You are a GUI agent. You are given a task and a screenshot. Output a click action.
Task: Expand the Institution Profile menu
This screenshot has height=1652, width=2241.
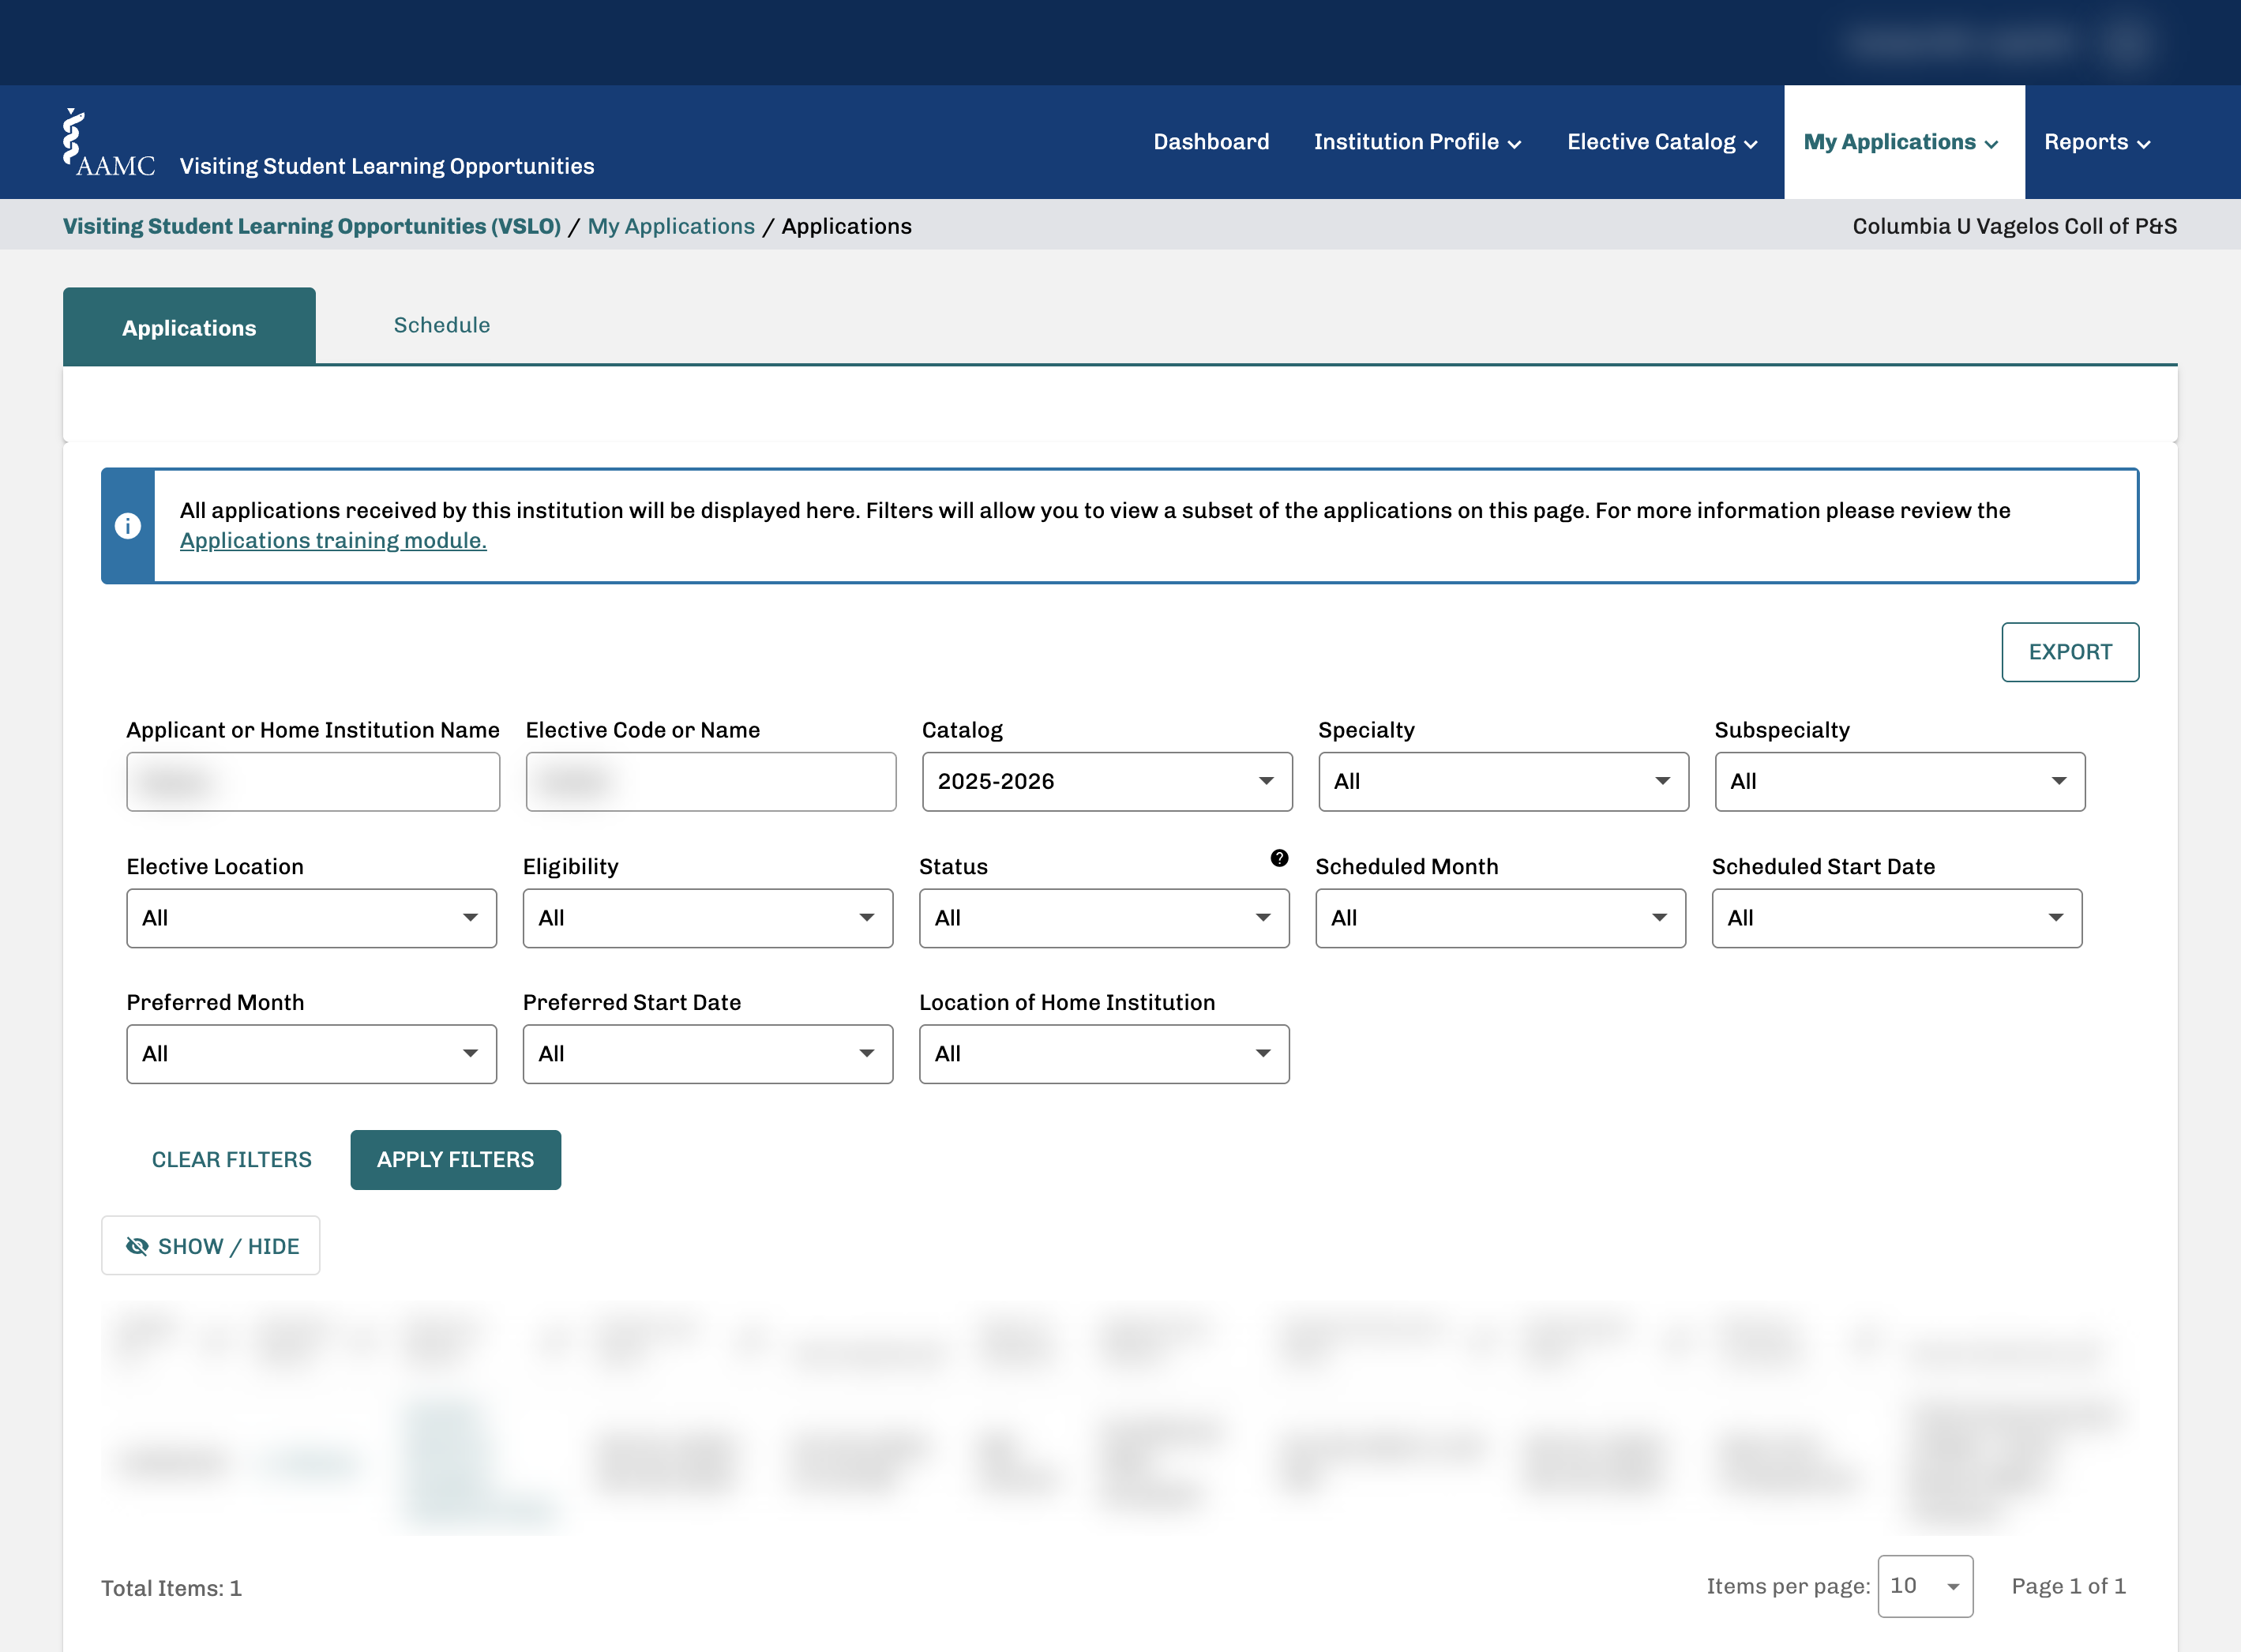tap(1417, 142)
